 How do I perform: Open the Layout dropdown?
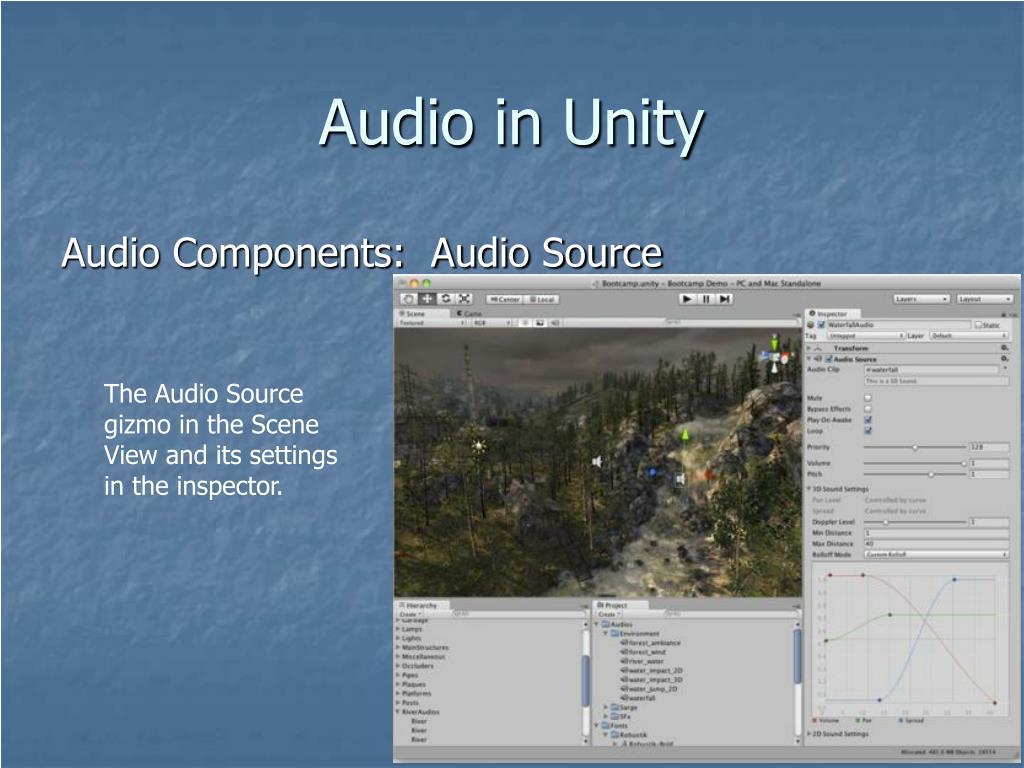coord(984,298)
